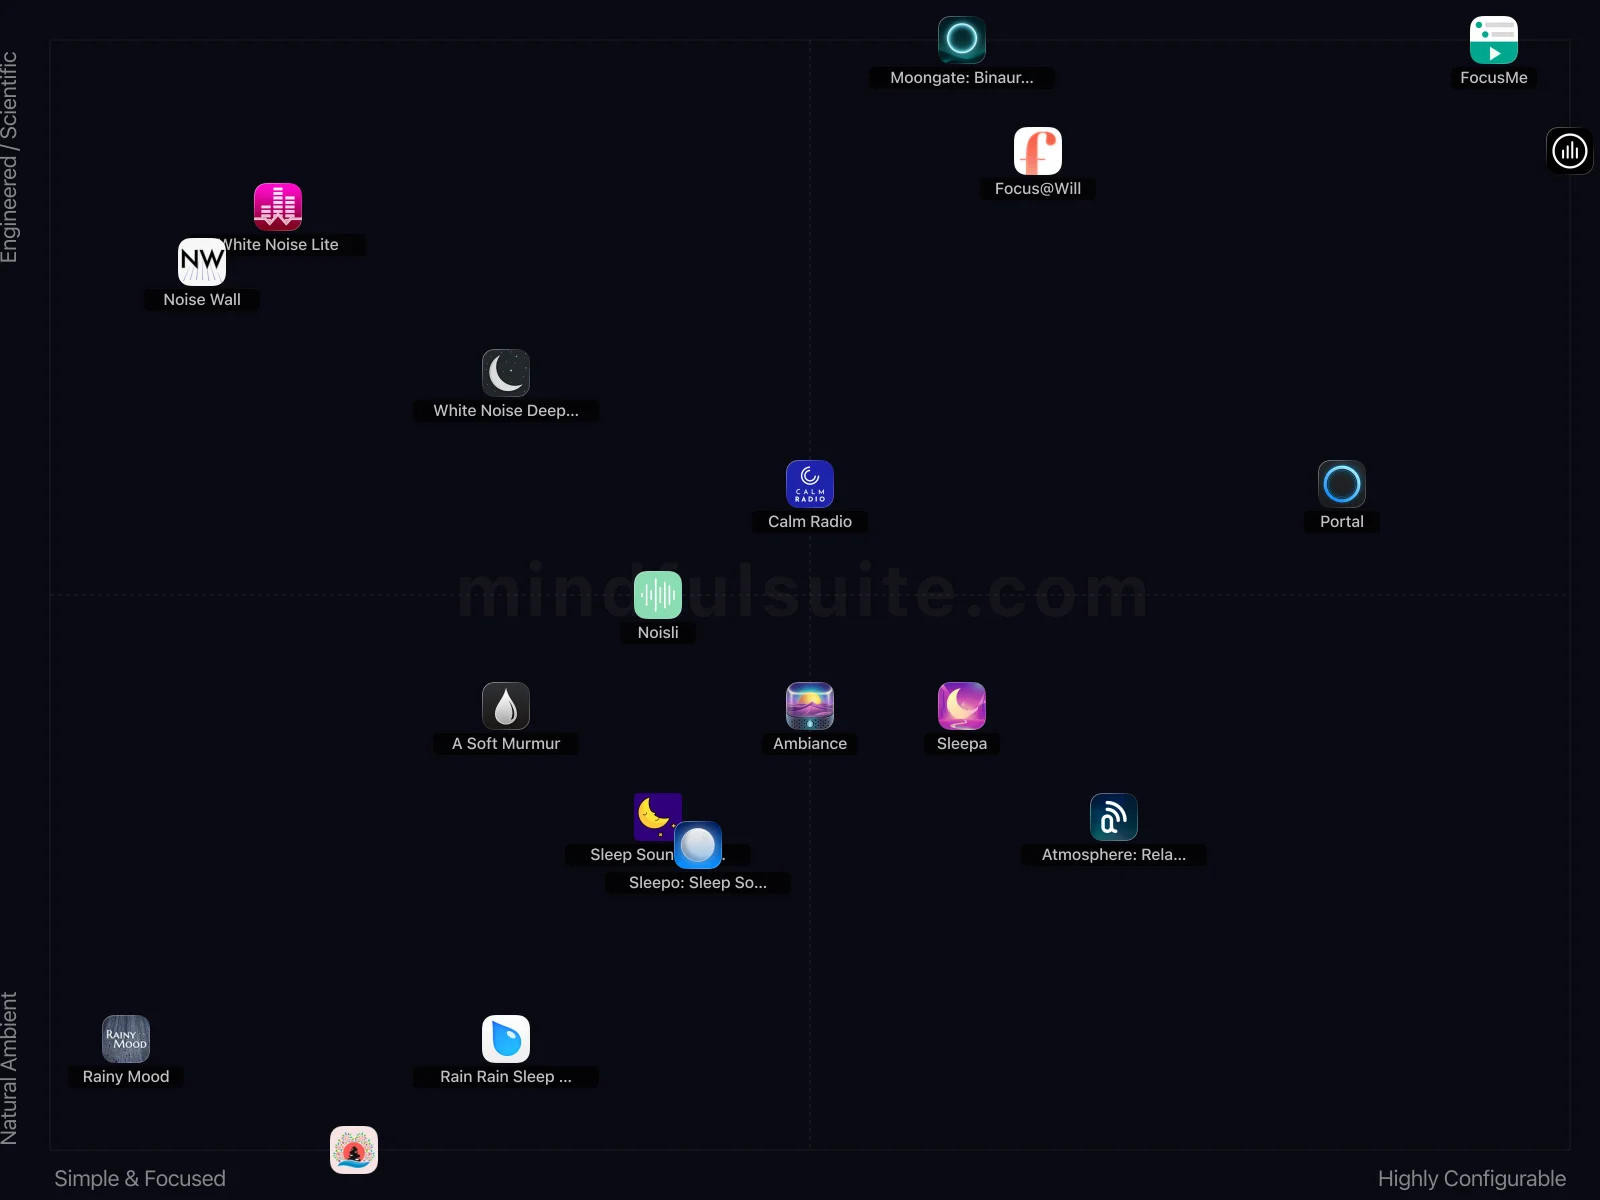Open the Rainy Mood icon
1600x1200 pixels.
[x=126, y=1039]
